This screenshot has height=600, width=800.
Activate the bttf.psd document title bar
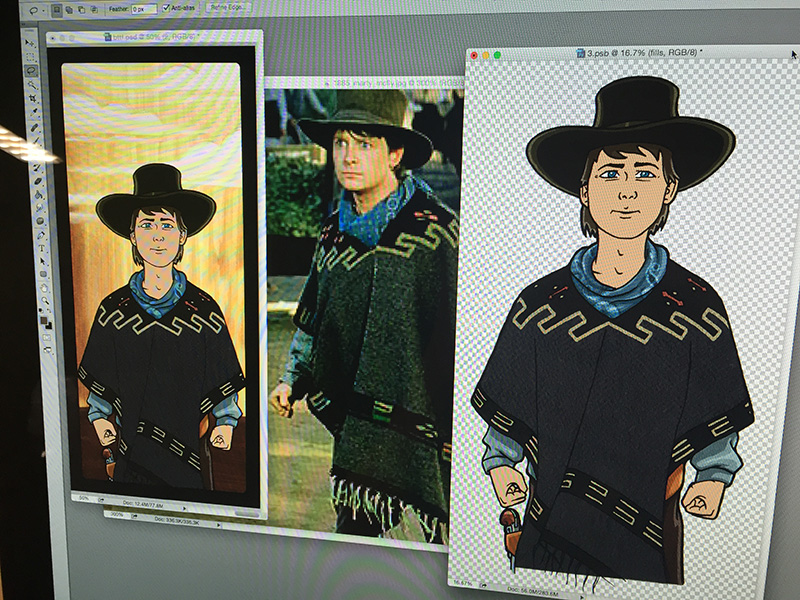pos(153,37)
